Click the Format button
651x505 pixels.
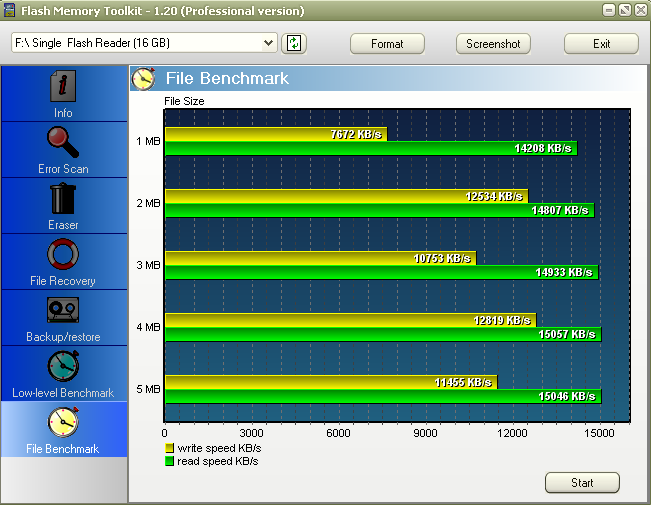click(x=387, y=44)
